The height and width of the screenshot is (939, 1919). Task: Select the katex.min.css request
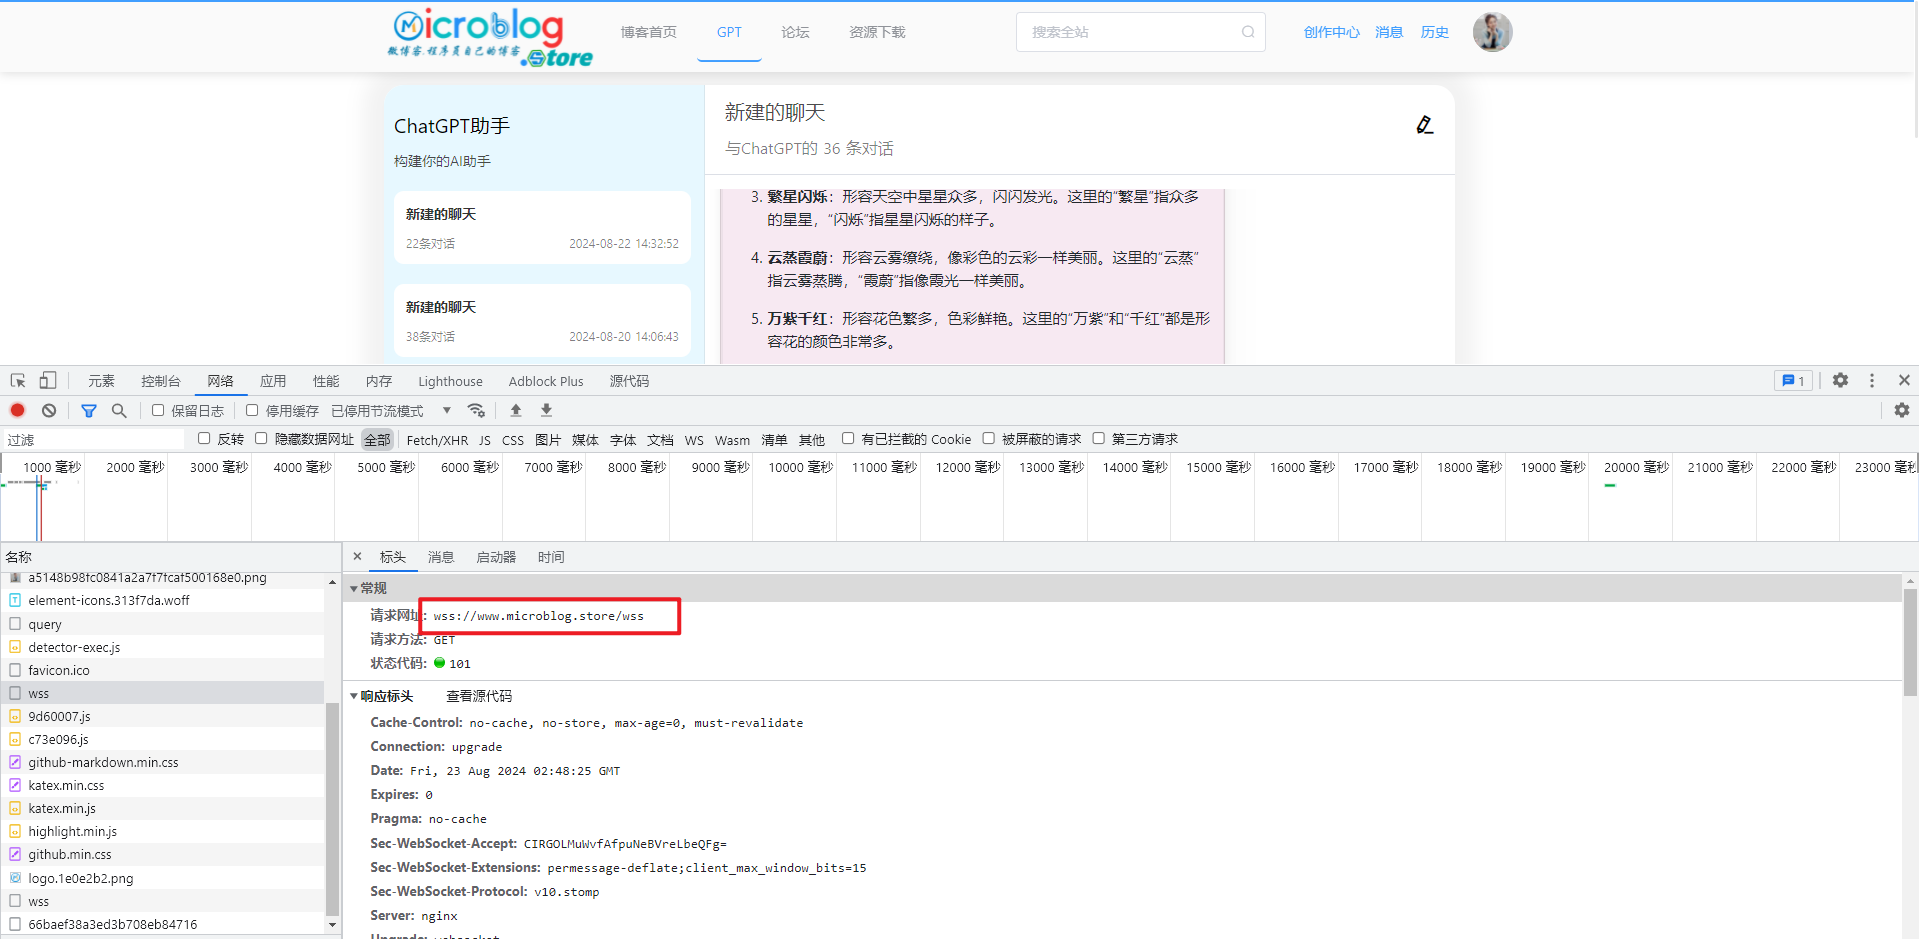tap(162, 785)
